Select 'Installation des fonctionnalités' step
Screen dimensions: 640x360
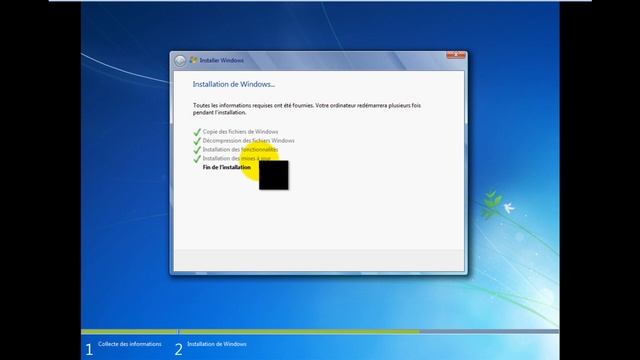coord(240,149)
